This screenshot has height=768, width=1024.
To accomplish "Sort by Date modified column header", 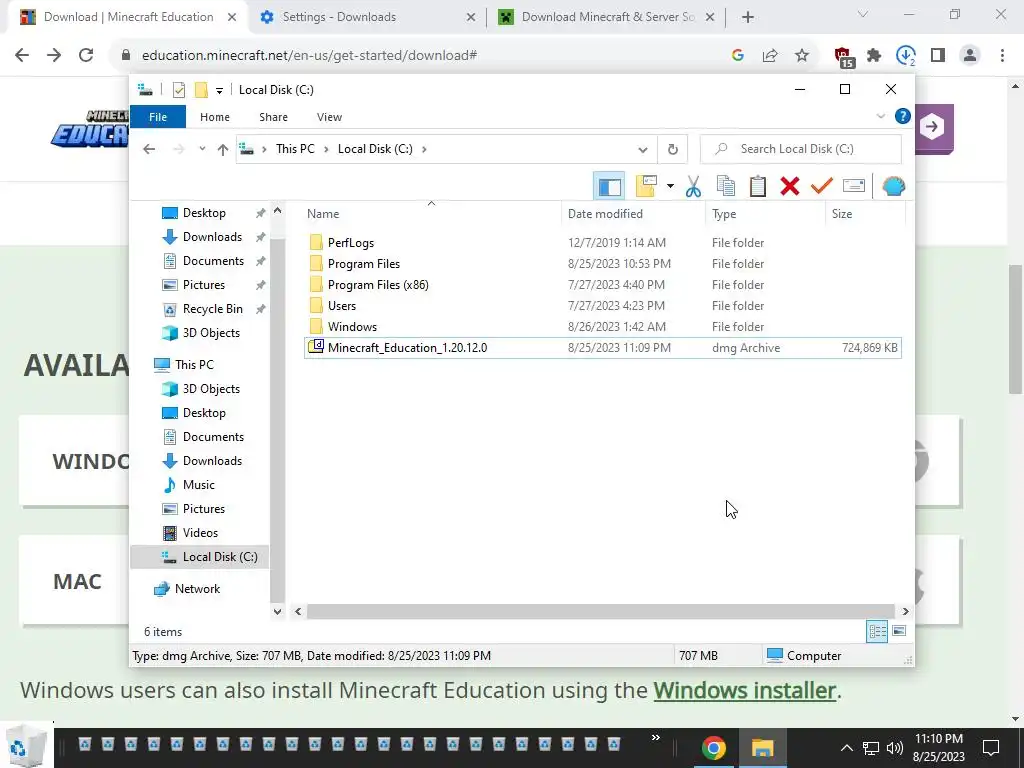I will (x=633, y=214).
